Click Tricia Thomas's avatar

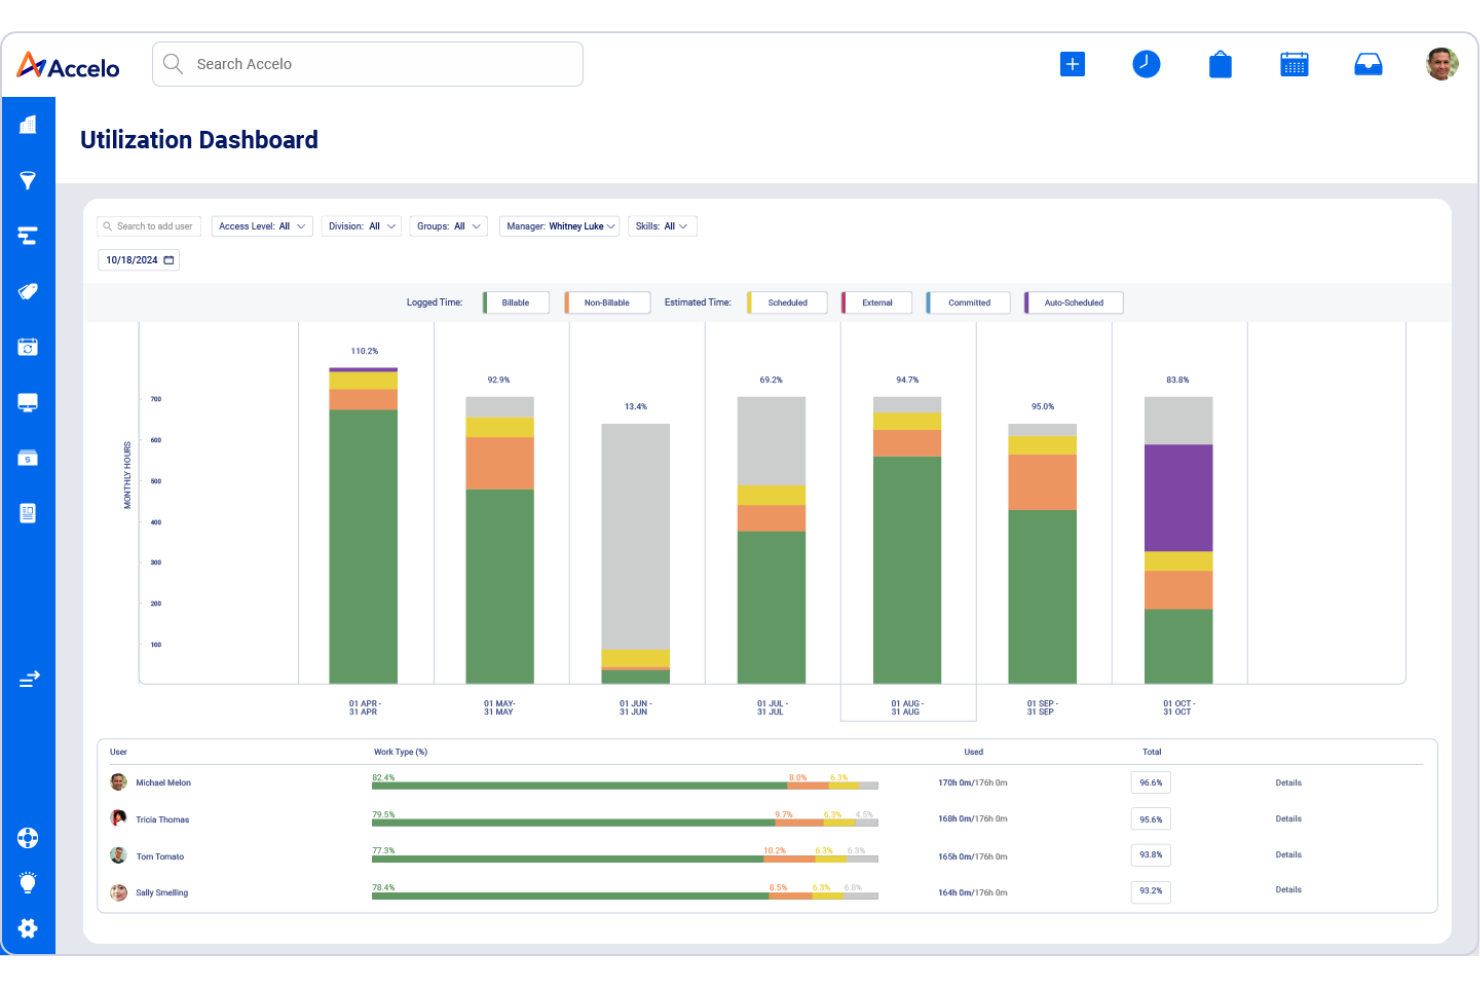(119, 818)
